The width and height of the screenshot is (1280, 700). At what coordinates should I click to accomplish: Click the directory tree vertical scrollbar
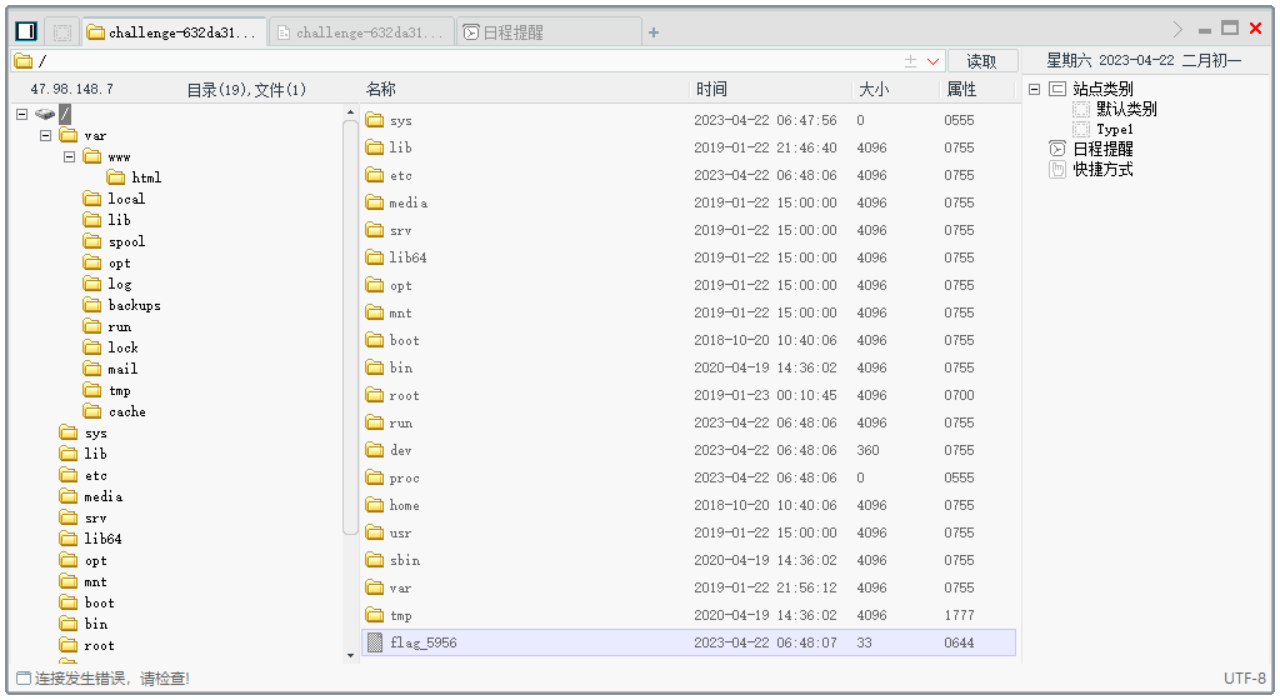click(x=350, y=330)
